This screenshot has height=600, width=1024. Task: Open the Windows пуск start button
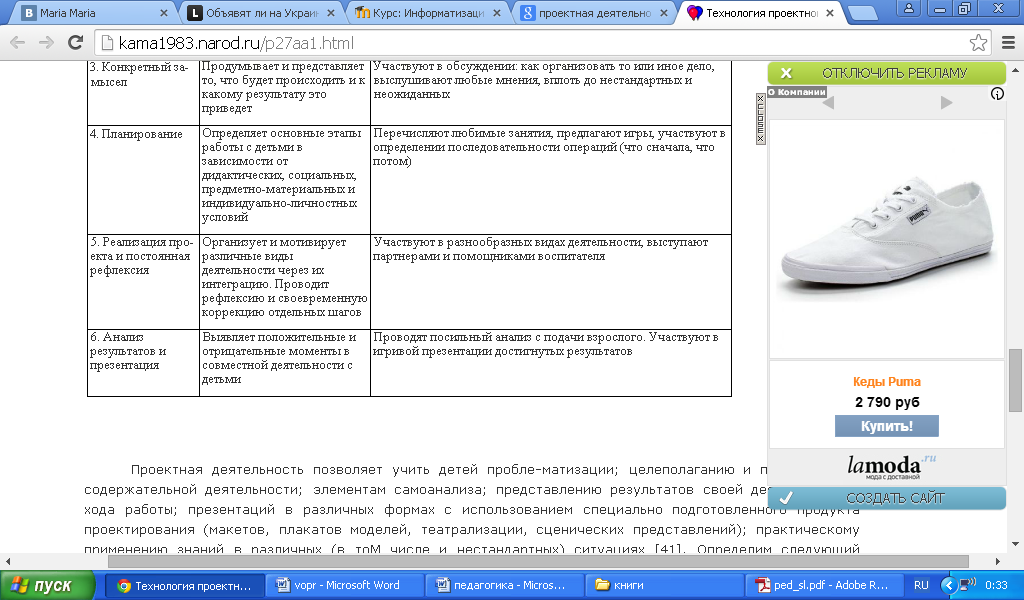pos(47,586)
